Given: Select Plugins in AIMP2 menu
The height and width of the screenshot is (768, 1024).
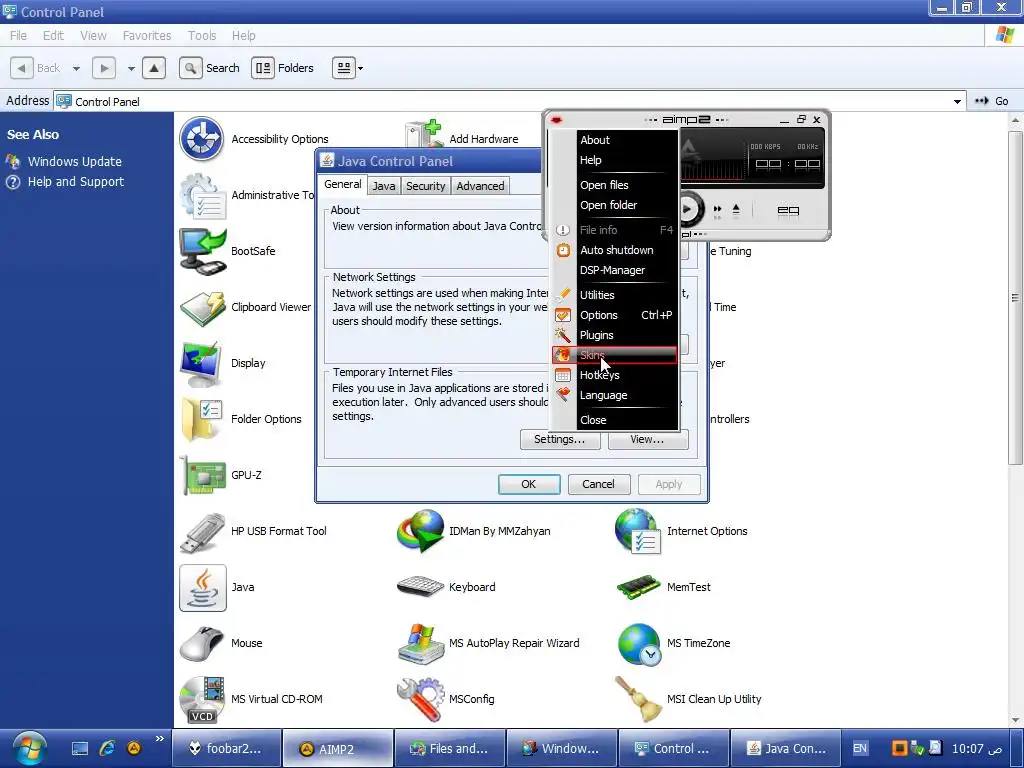Looking at the screenshot, I should click(616, 335).
